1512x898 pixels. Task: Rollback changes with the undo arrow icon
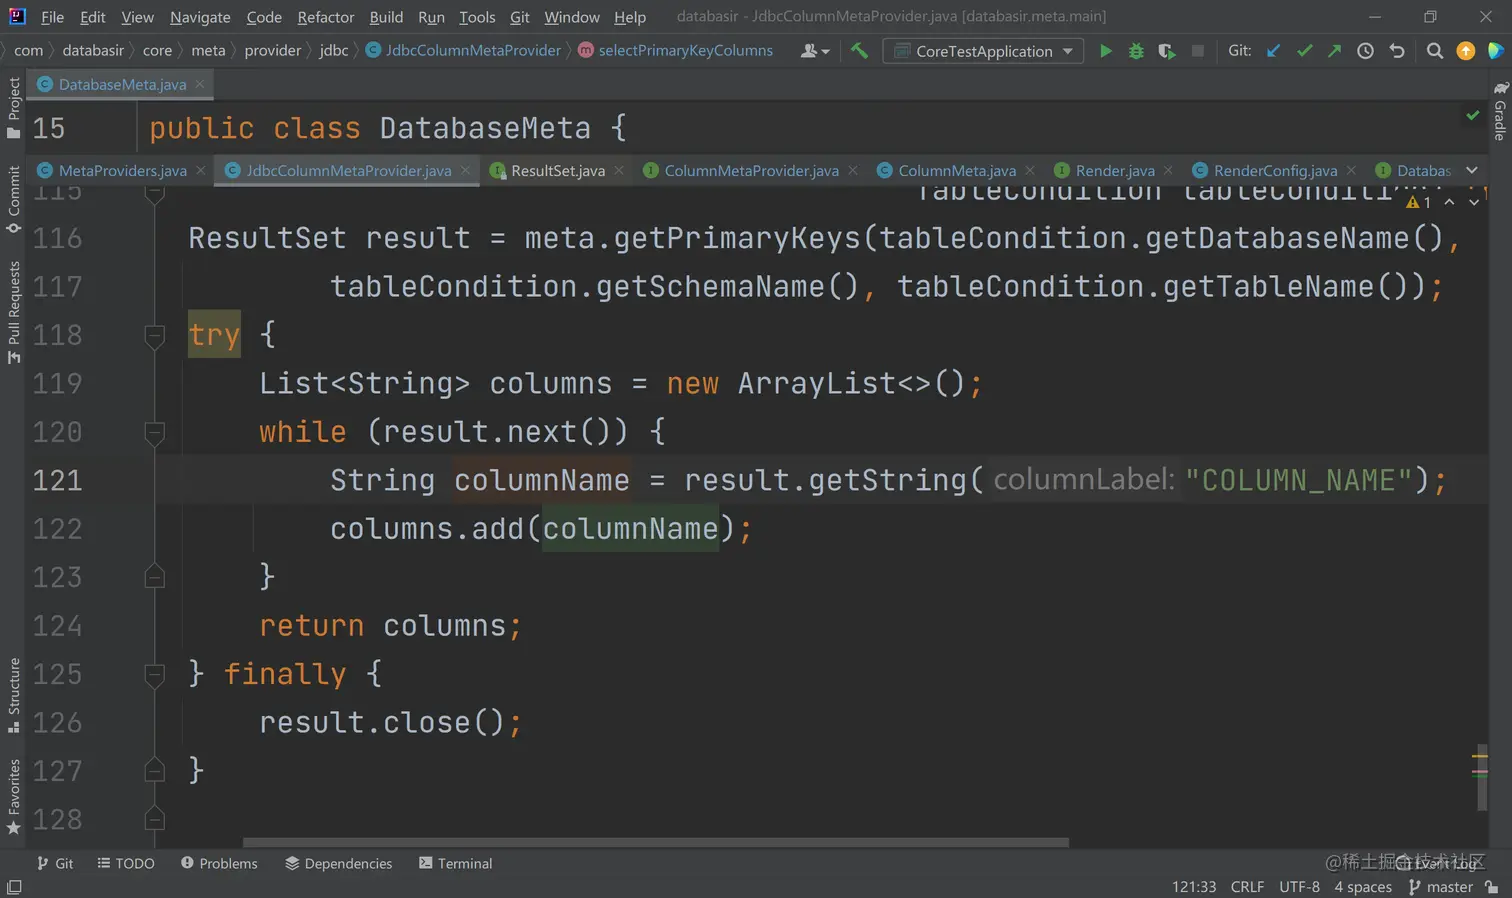coord(1397,50)
